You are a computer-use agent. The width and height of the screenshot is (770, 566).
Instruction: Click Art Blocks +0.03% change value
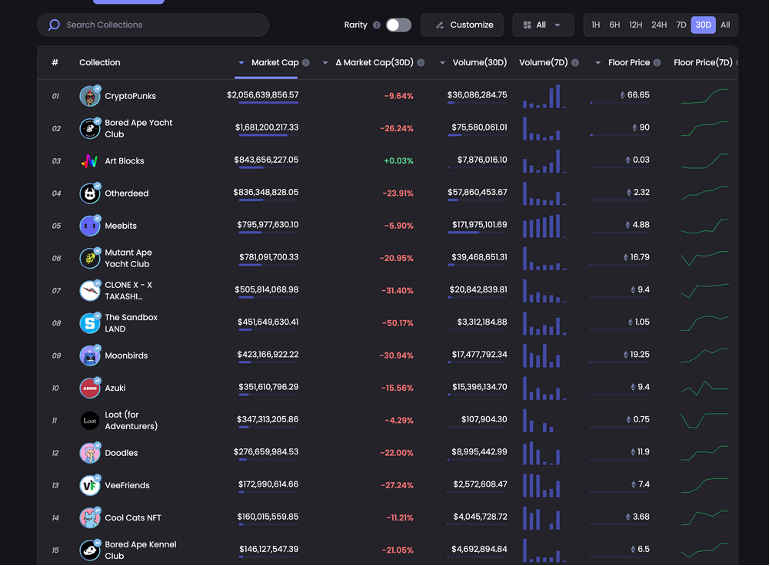pos(398,161)
